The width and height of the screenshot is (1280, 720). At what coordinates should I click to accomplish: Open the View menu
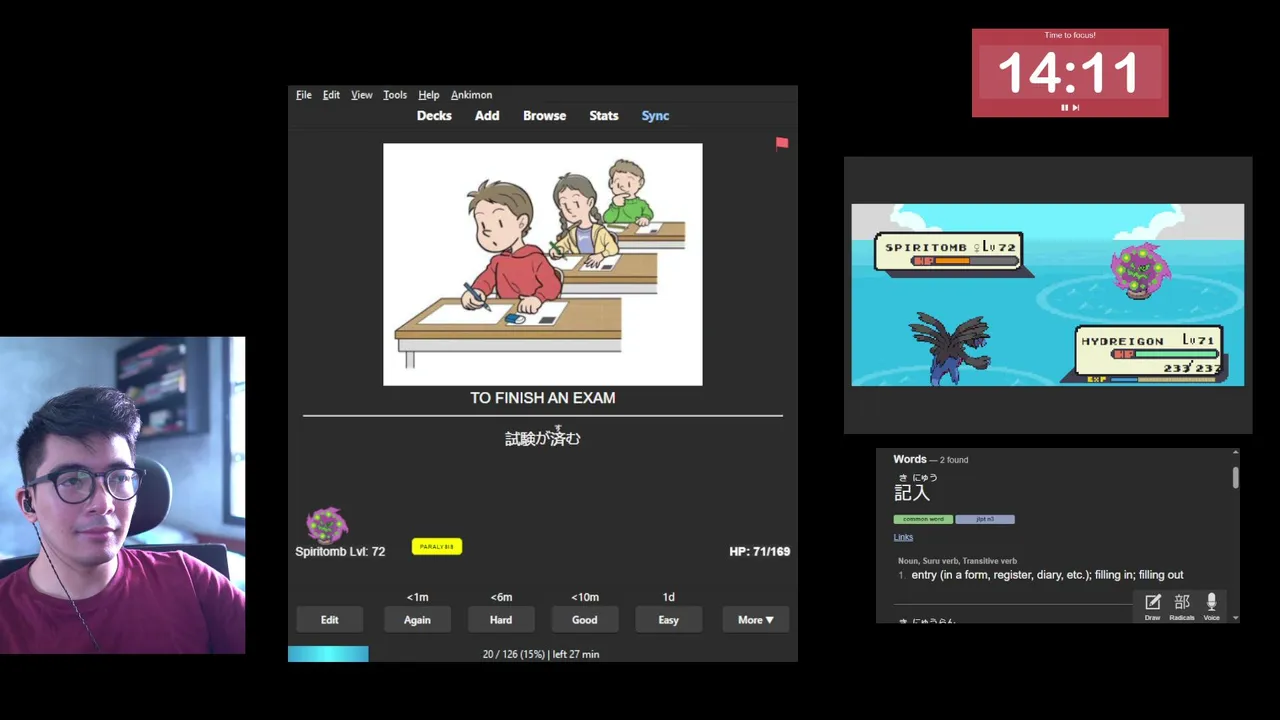pyautogui.click(x=361, y=95)
